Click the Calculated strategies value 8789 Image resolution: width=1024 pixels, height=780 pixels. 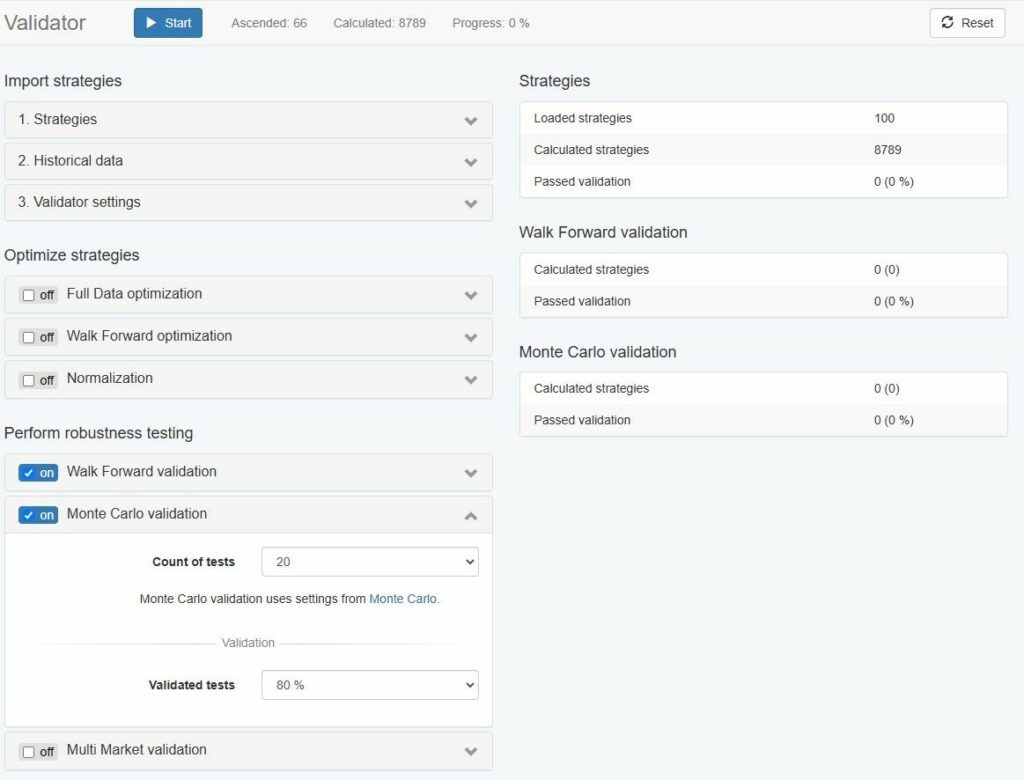tap(888, 150)
